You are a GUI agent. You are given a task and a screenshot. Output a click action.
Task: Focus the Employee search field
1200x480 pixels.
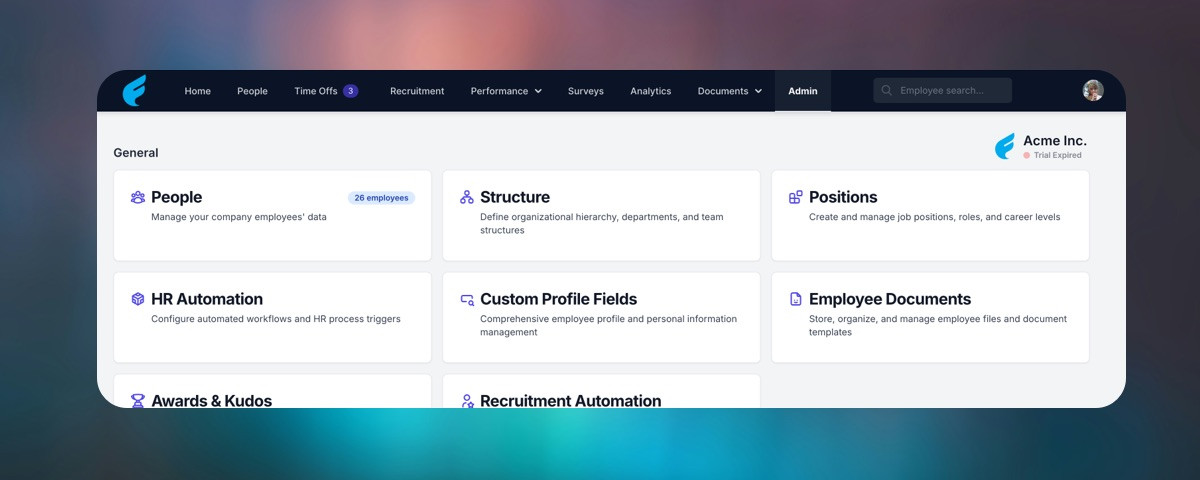(942, 91)
